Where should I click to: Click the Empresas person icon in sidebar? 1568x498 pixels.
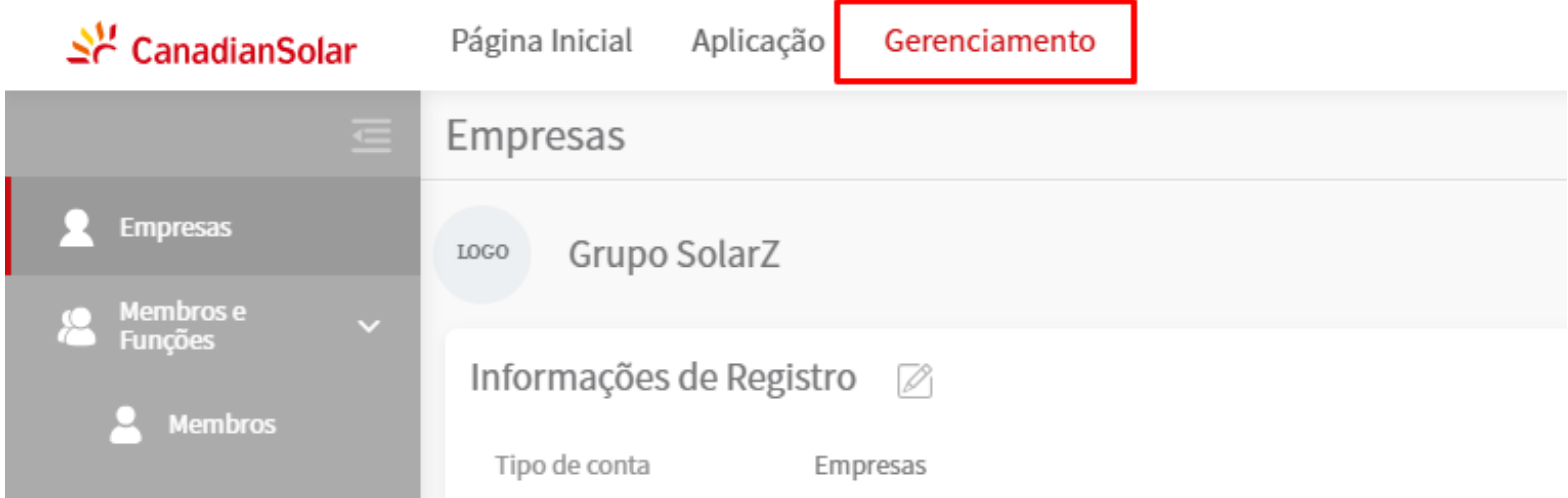pos(77,227)
